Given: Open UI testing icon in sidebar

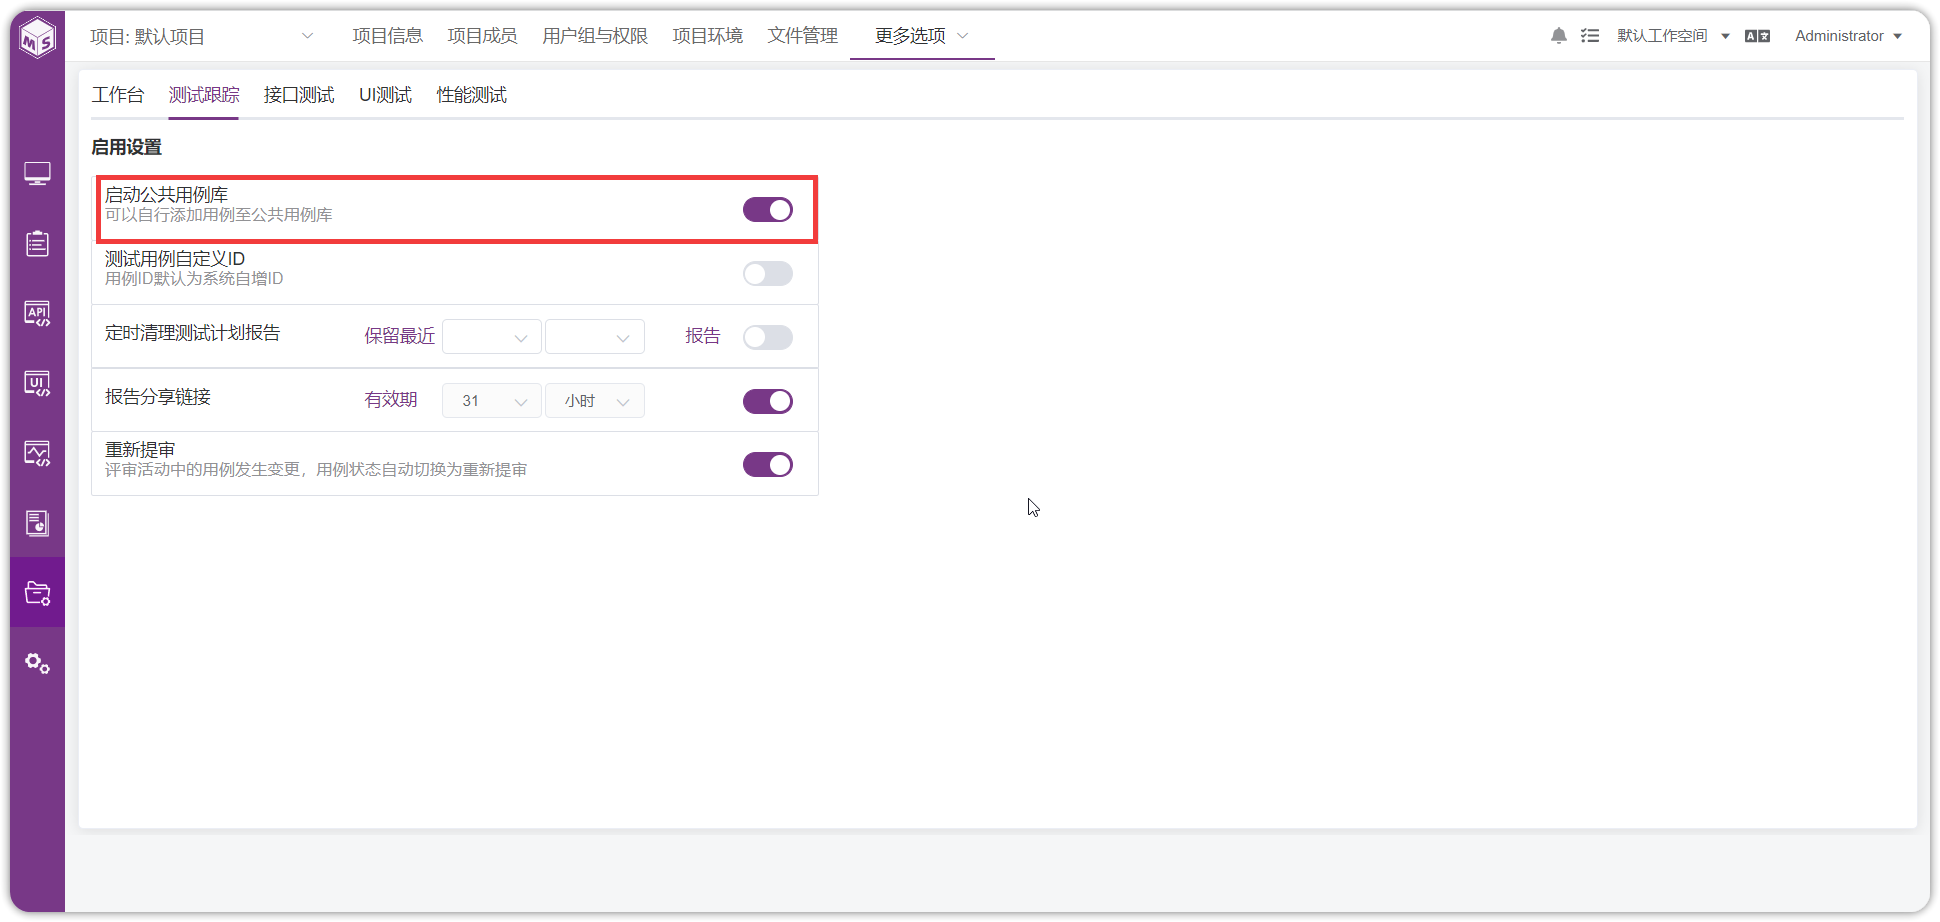Looking at the screenshot, I should 38,384.
